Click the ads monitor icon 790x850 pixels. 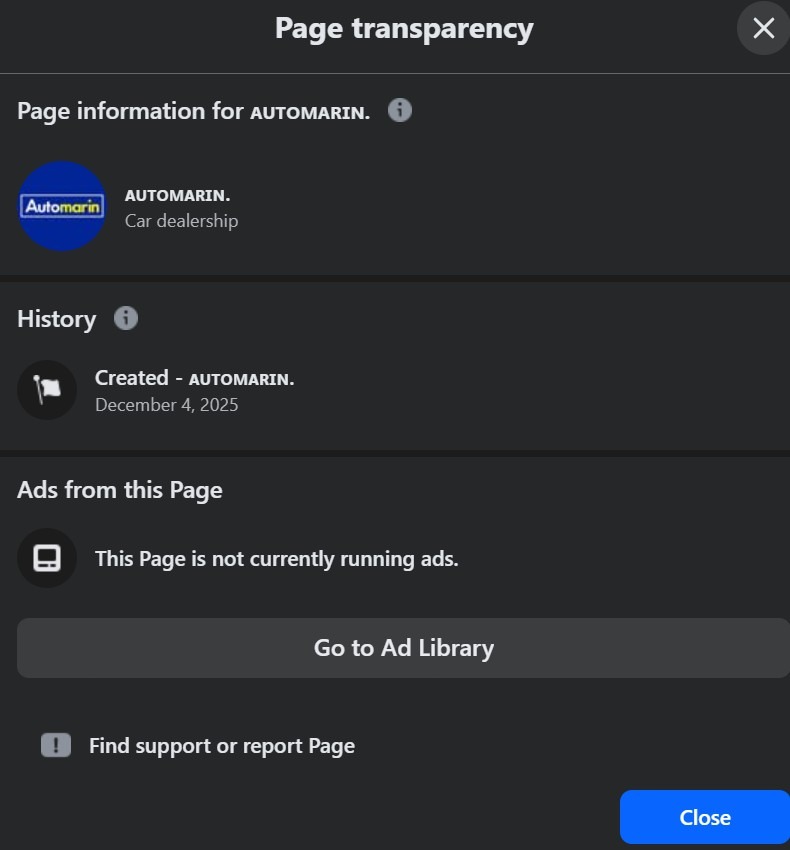(47, 558)
